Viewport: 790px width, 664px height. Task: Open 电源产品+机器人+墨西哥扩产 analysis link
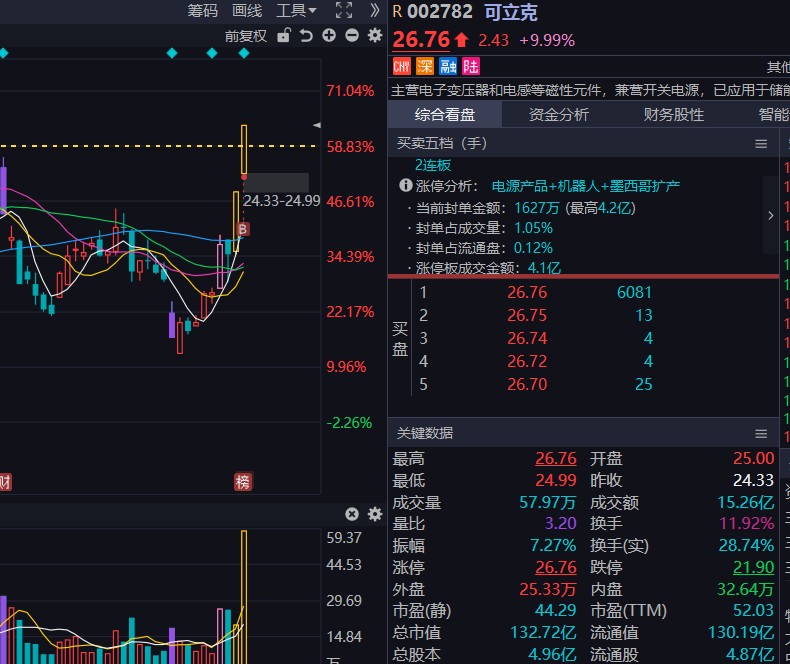tap(585, 186)
